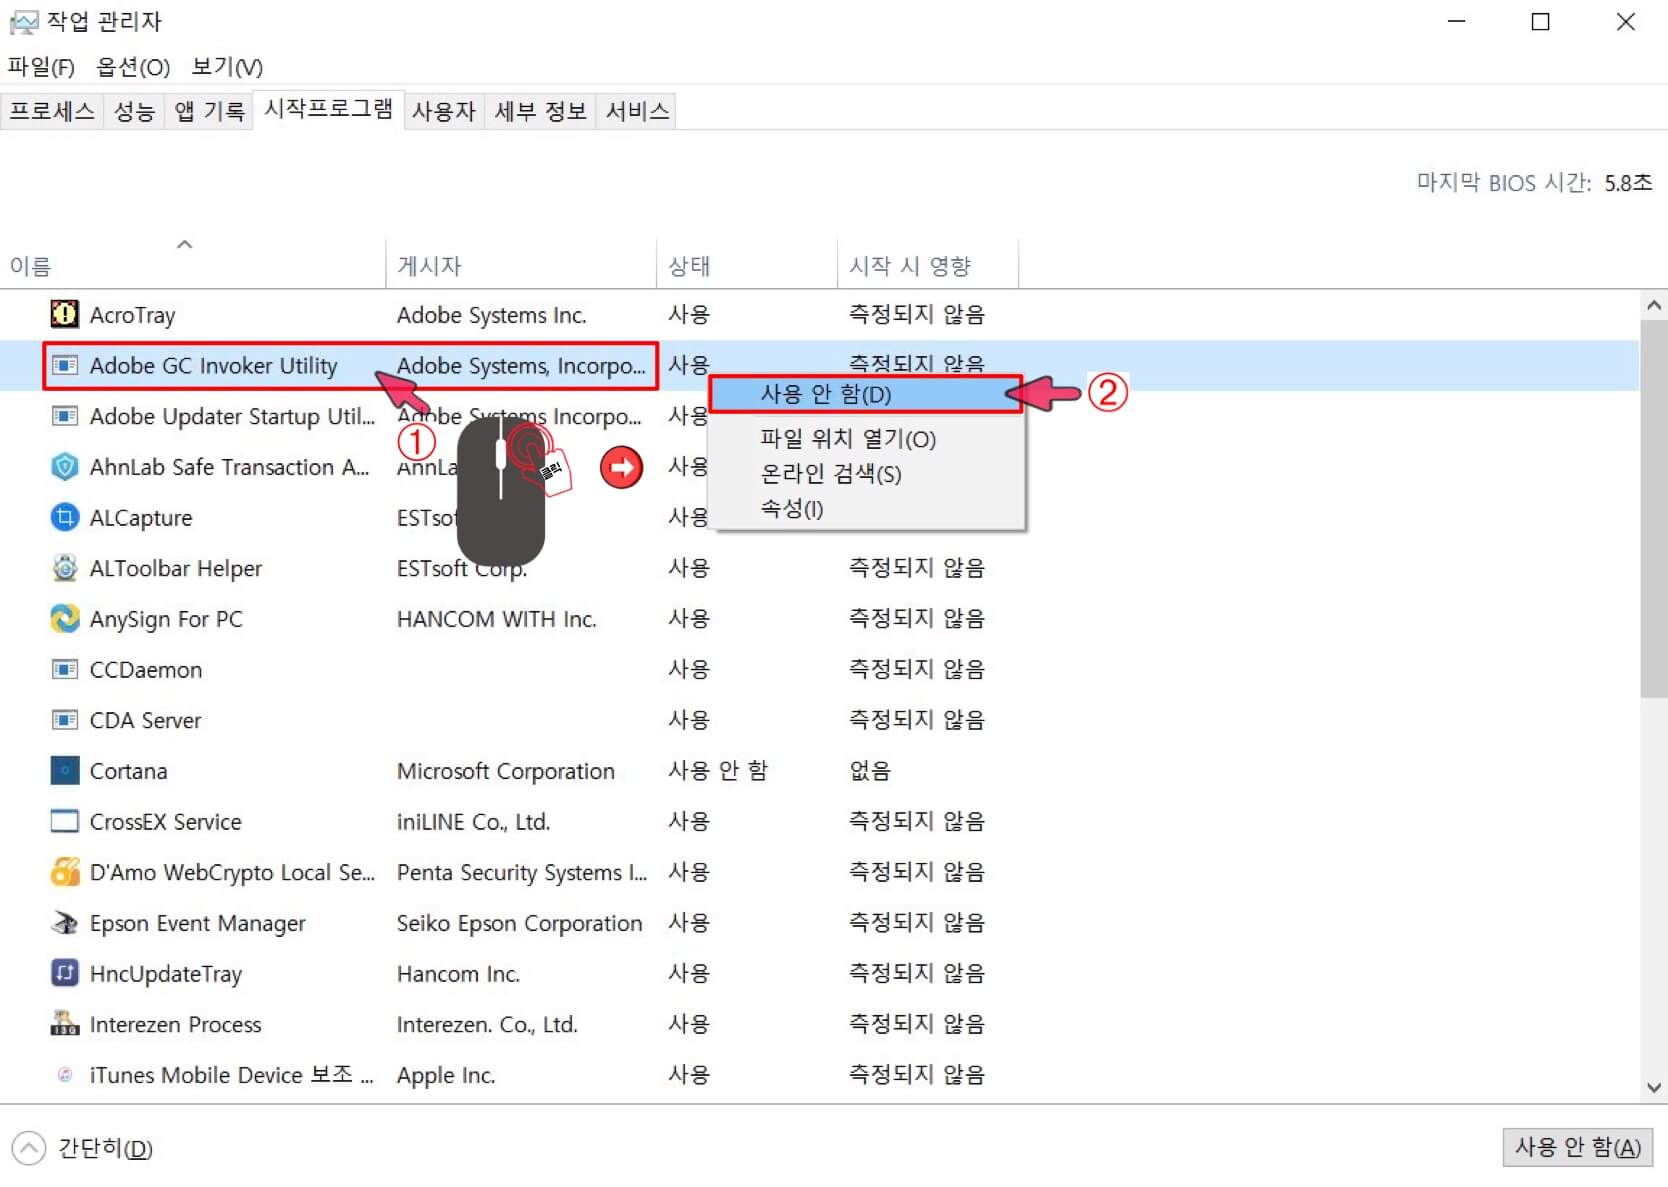Viewport: 1668px width, 1187px height.
Task: Click the 사용 안 함(A) button
Action: coord(1577,1148)
